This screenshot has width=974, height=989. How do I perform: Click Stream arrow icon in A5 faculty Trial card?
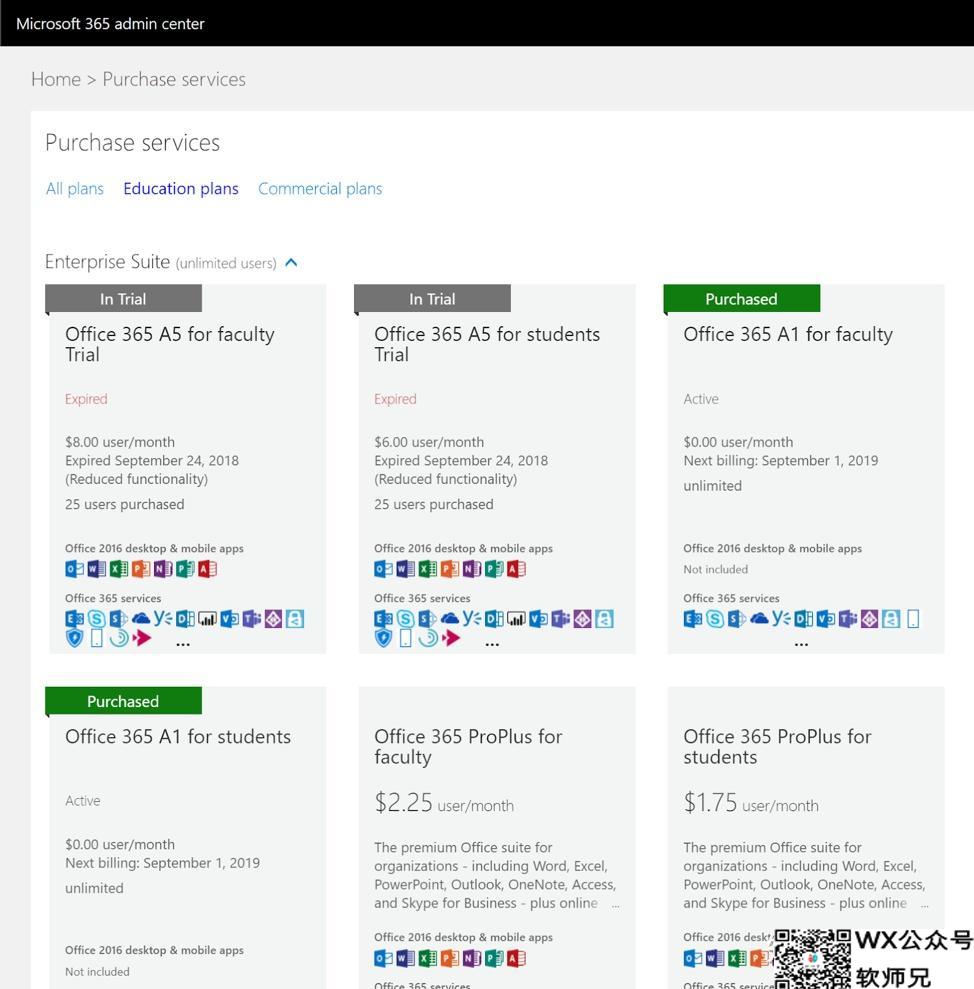tap(141, 638)
